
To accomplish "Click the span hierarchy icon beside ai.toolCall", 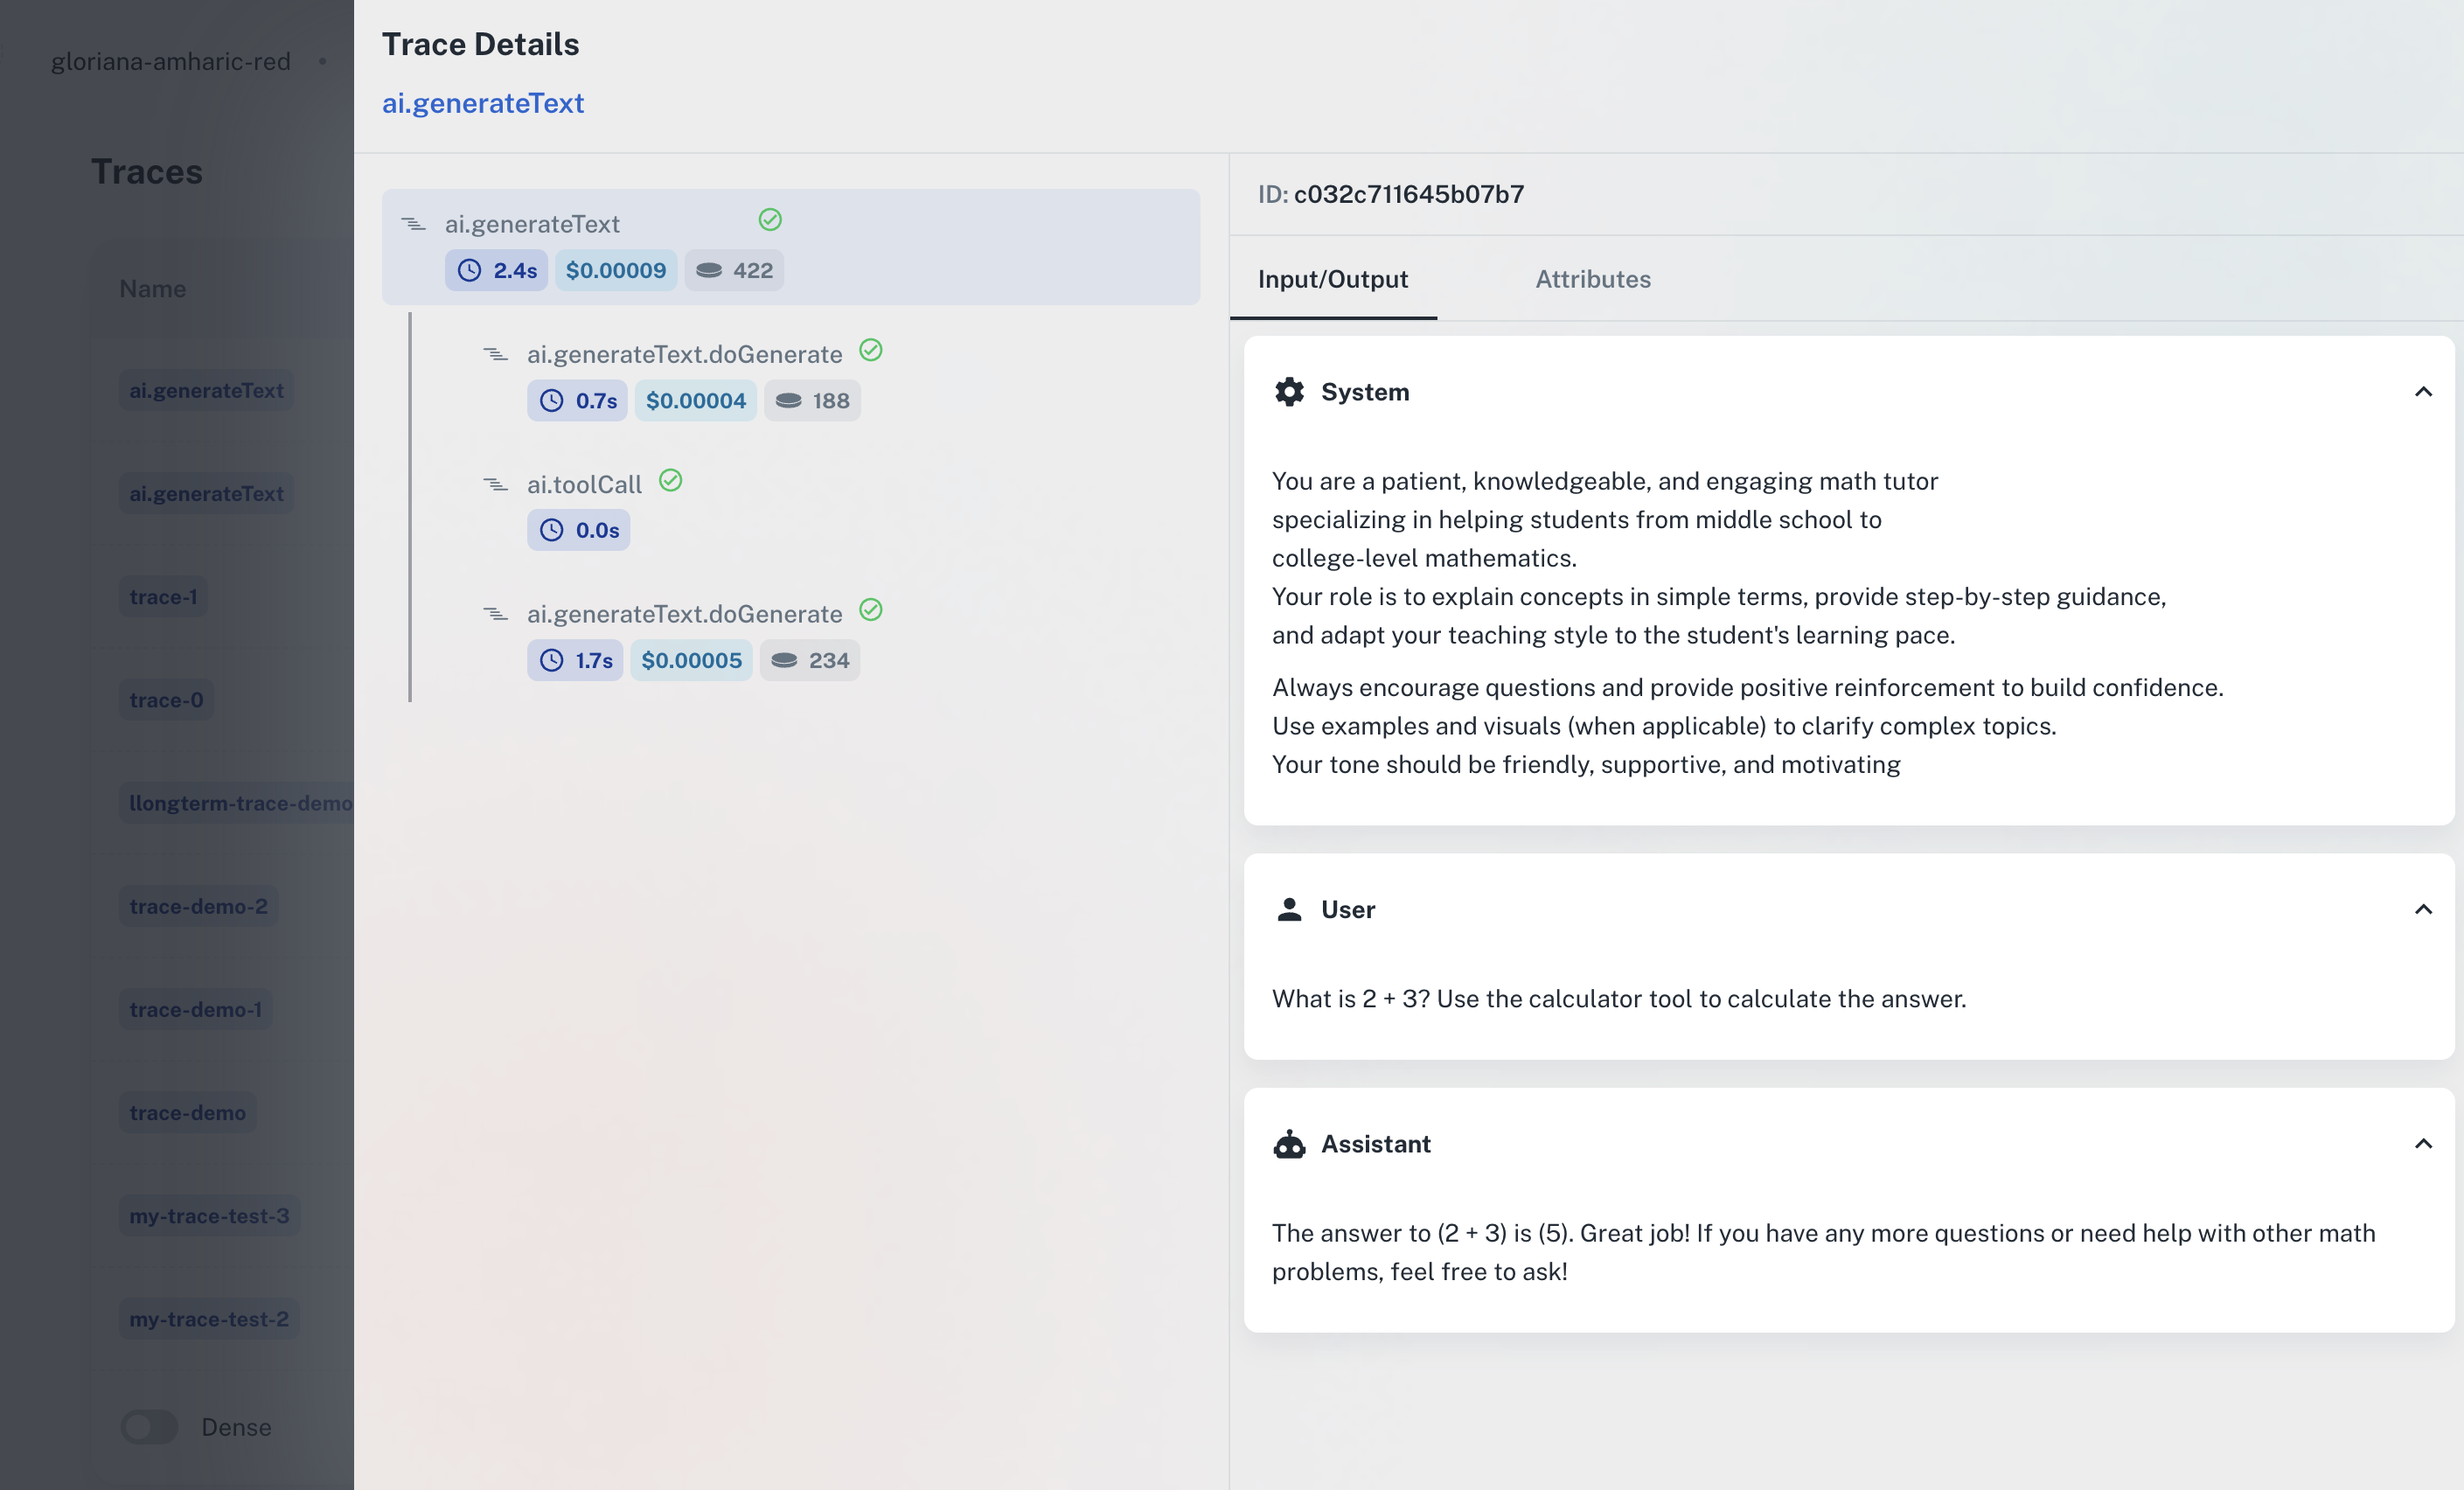I will point(496,485).
